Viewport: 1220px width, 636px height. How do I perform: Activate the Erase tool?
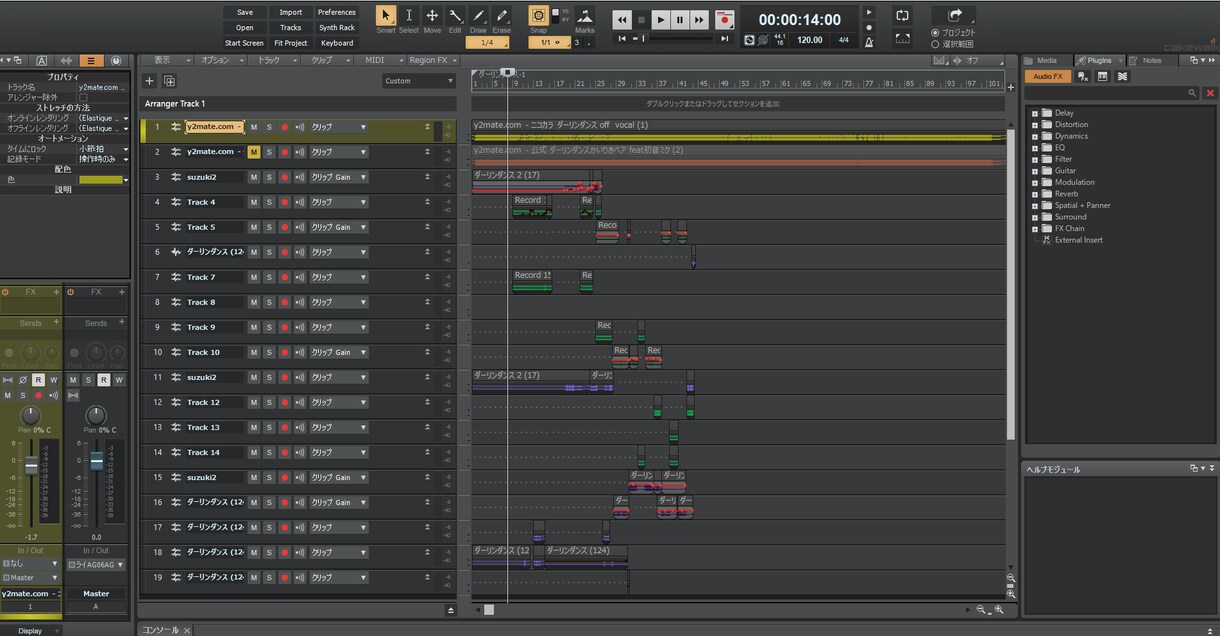tap(501, 16)
